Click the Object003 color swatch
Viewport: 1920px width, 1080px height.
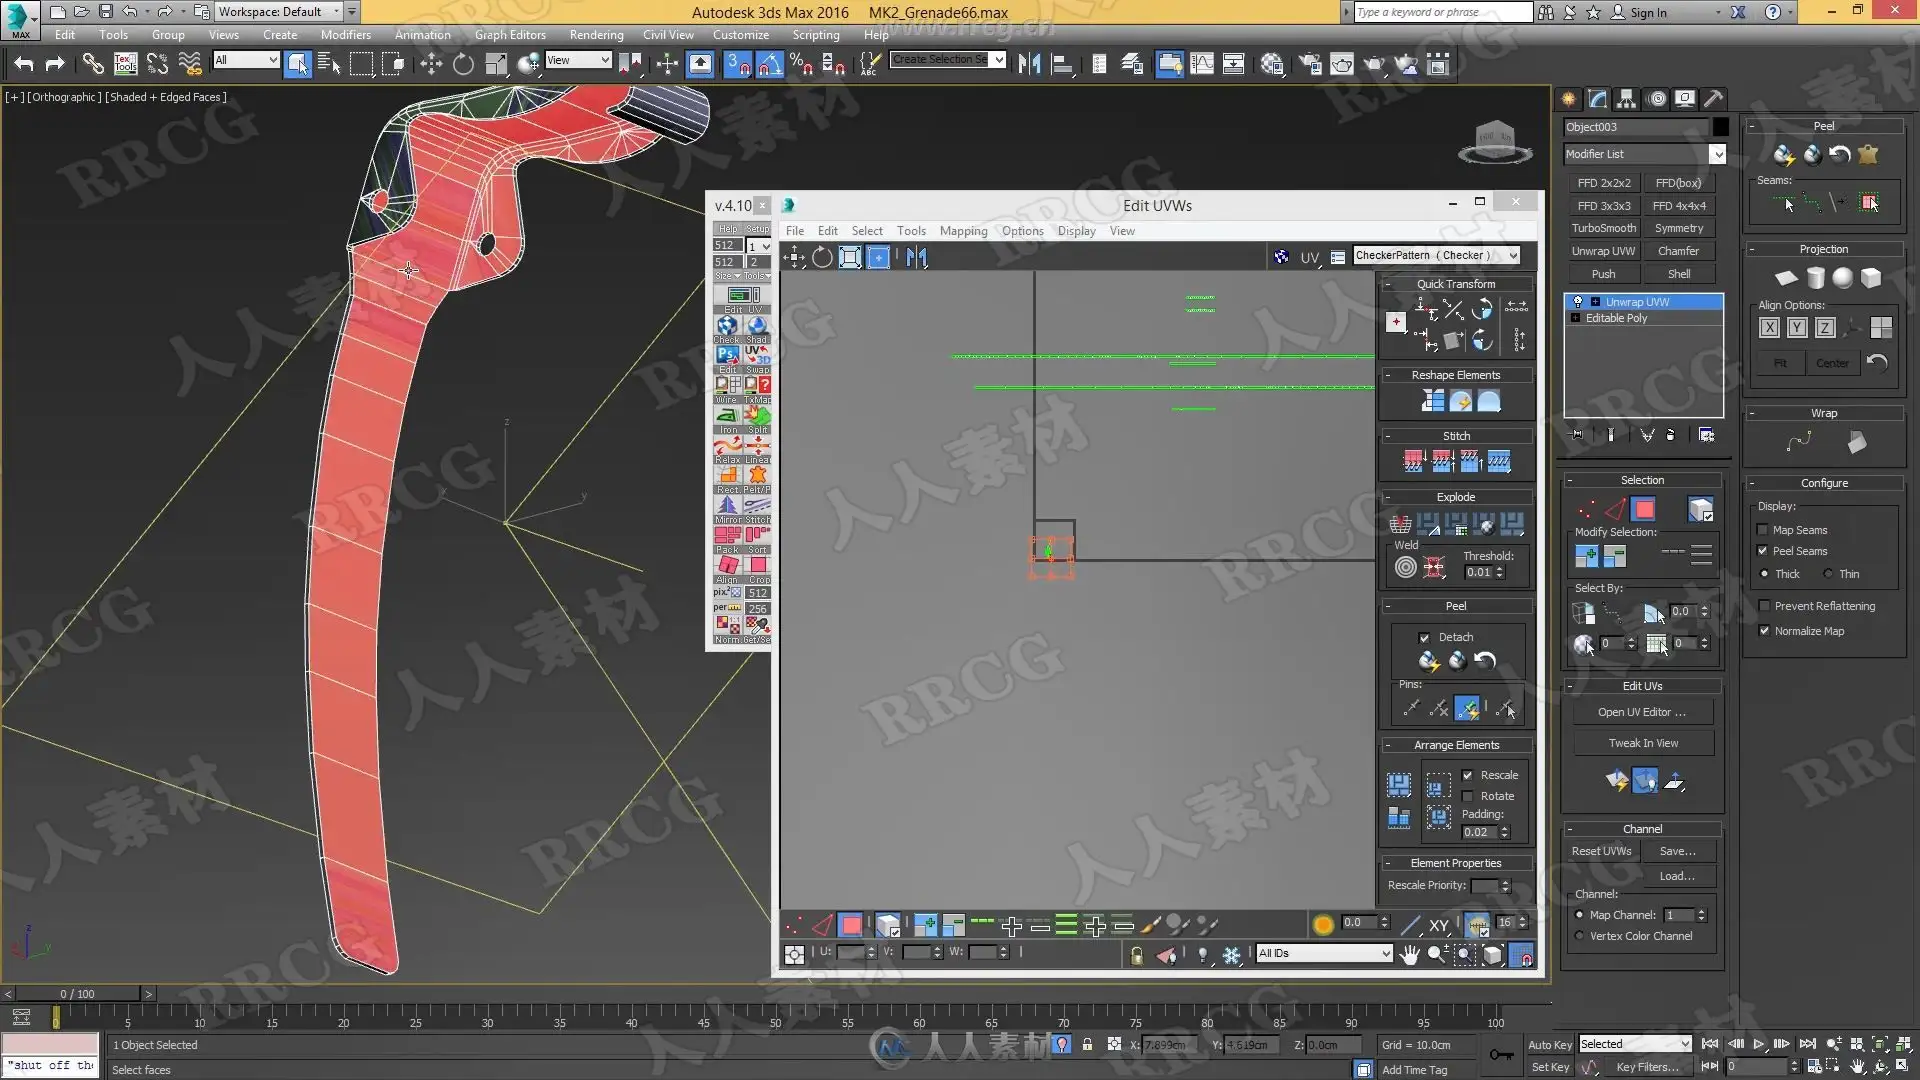click(x=1720, y=127)
